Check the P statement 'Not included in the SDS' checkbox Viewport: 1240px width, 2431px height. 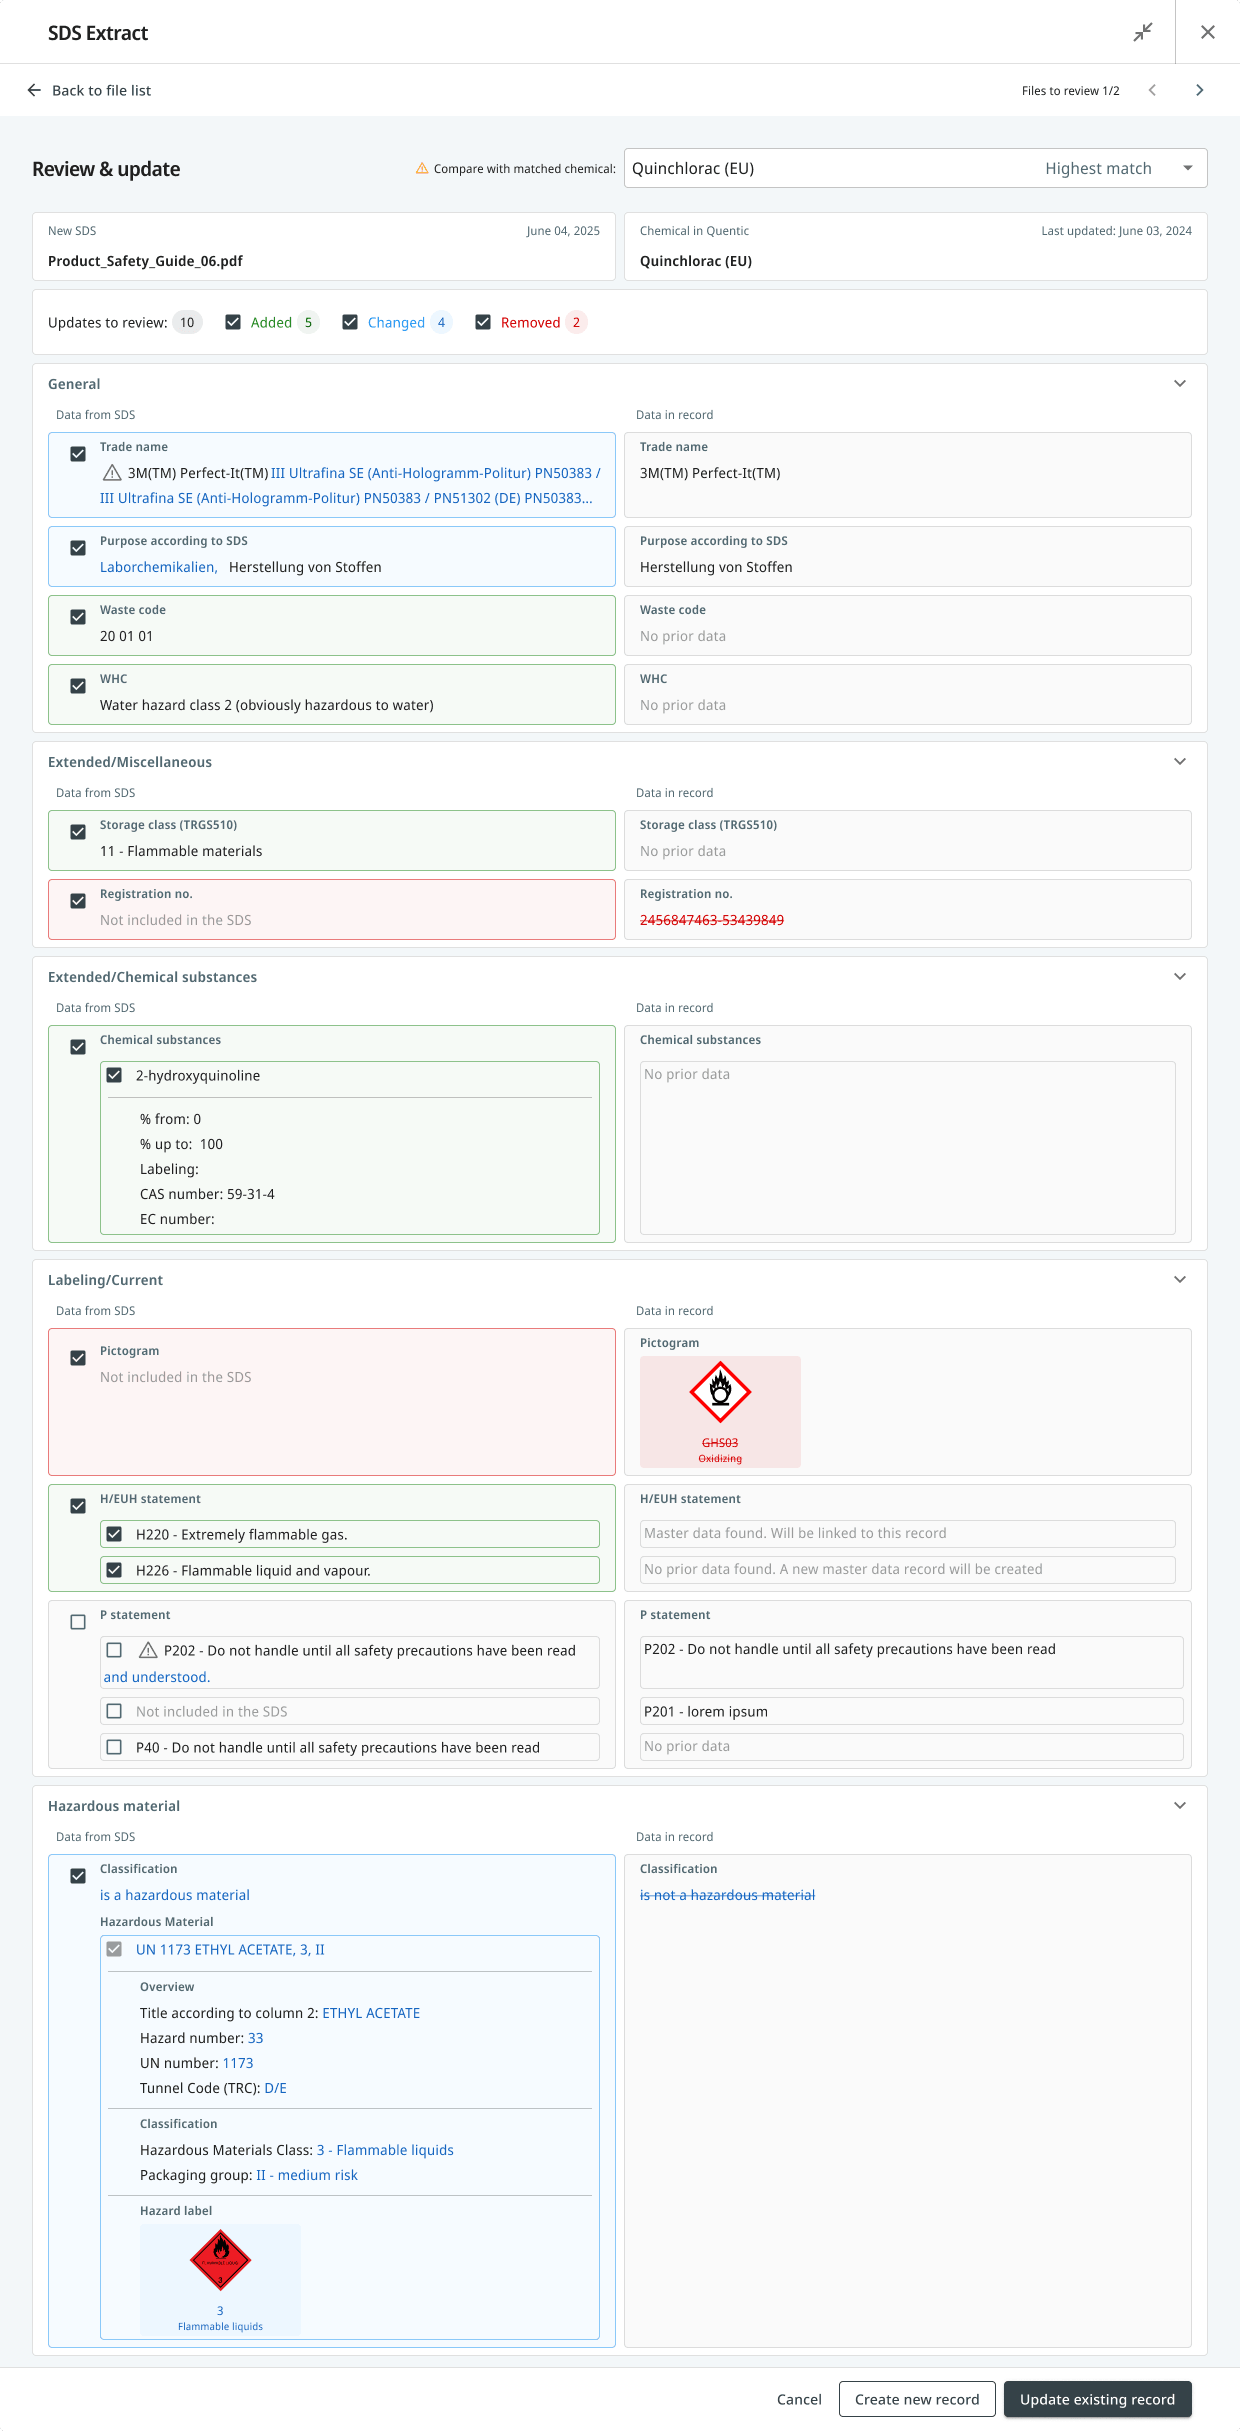click(114, 1711)
